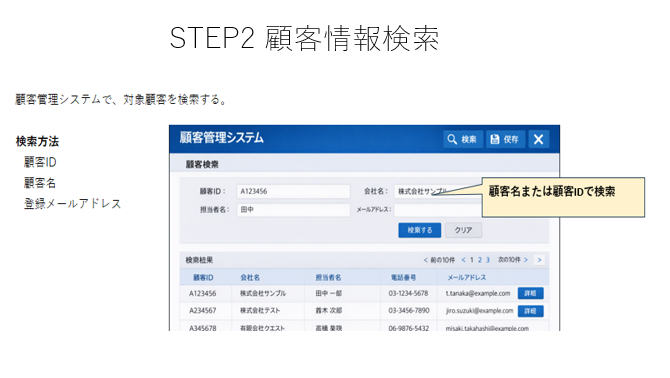Select table cell A234567 in results

pos(203,311)
